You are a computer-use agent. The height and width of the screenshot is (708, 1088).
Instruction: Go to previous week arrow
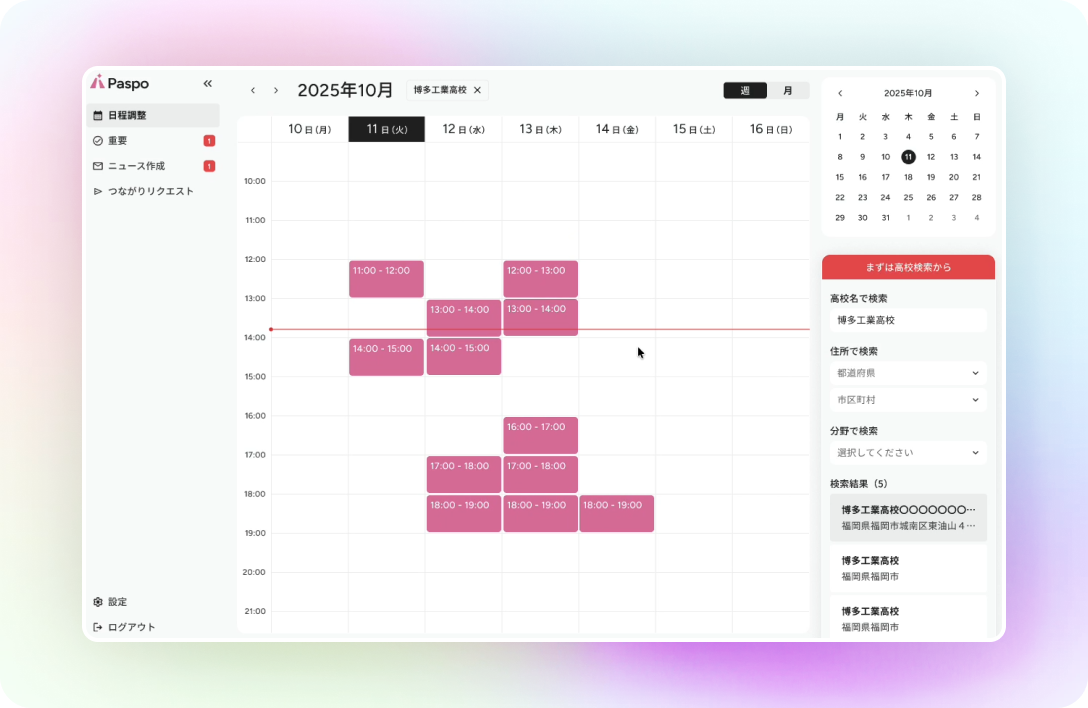[x=253, y=90]
